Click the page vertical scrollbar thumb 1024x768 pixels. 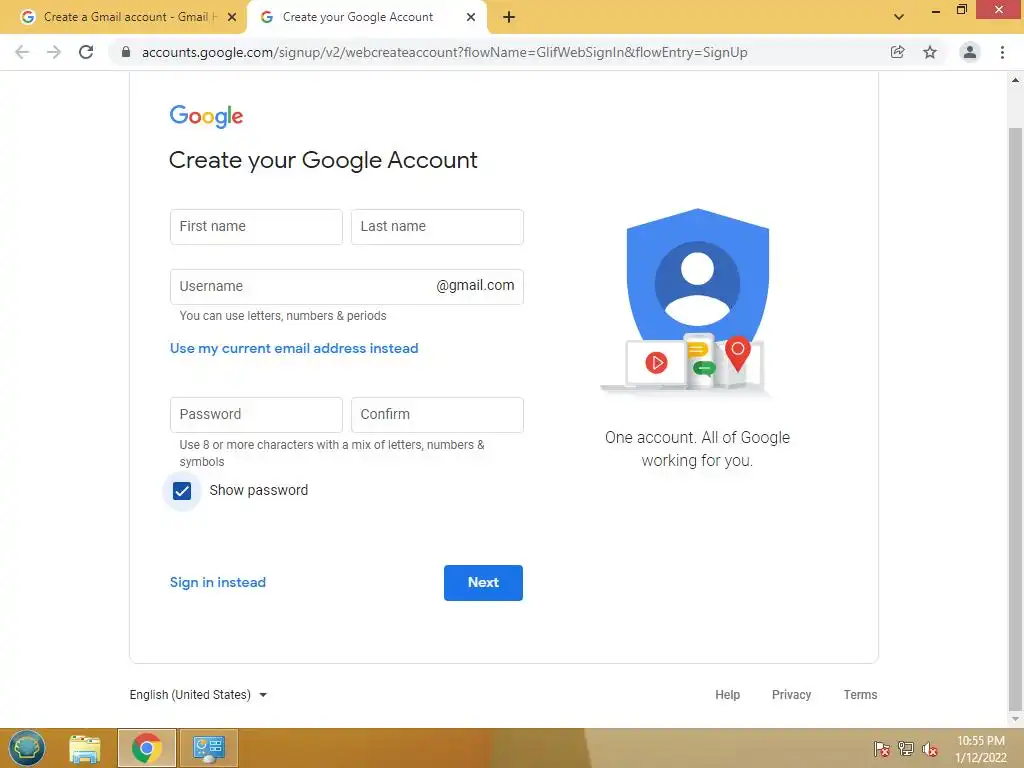[x=1015, y=418]
